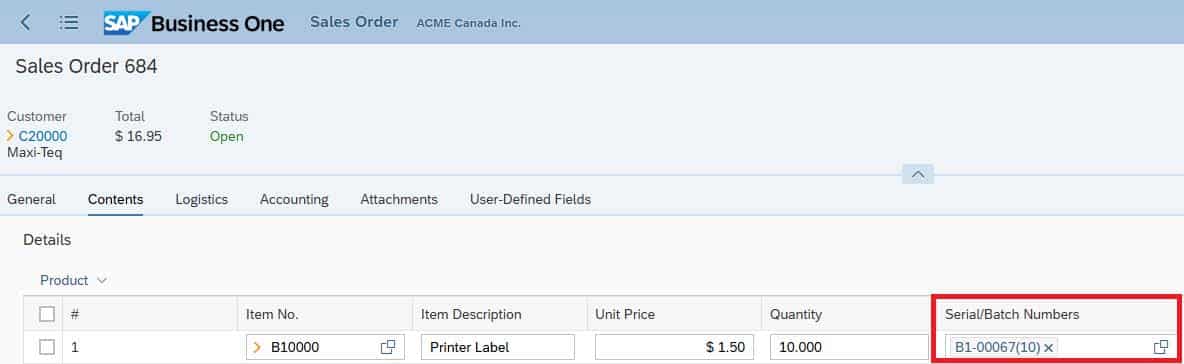Tick the checkbox for row 1

(x=47, y=347)
